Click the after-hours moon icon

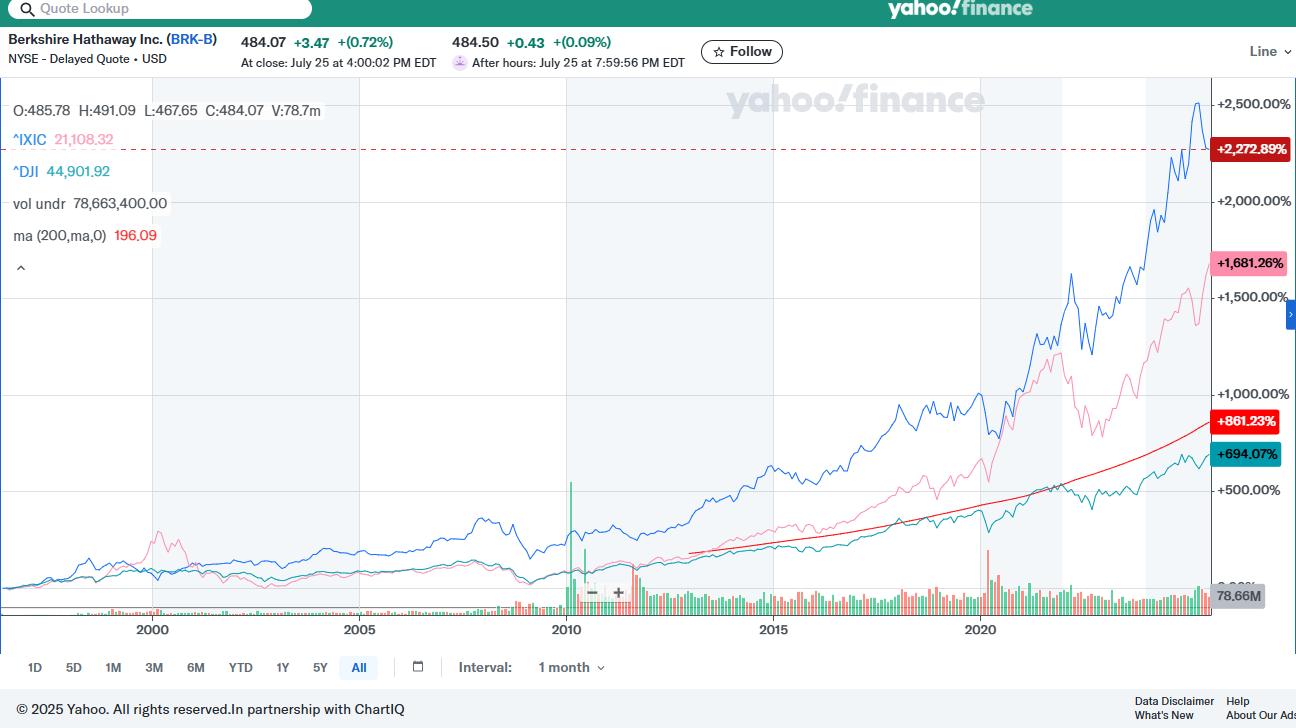[x=460, y=62]
